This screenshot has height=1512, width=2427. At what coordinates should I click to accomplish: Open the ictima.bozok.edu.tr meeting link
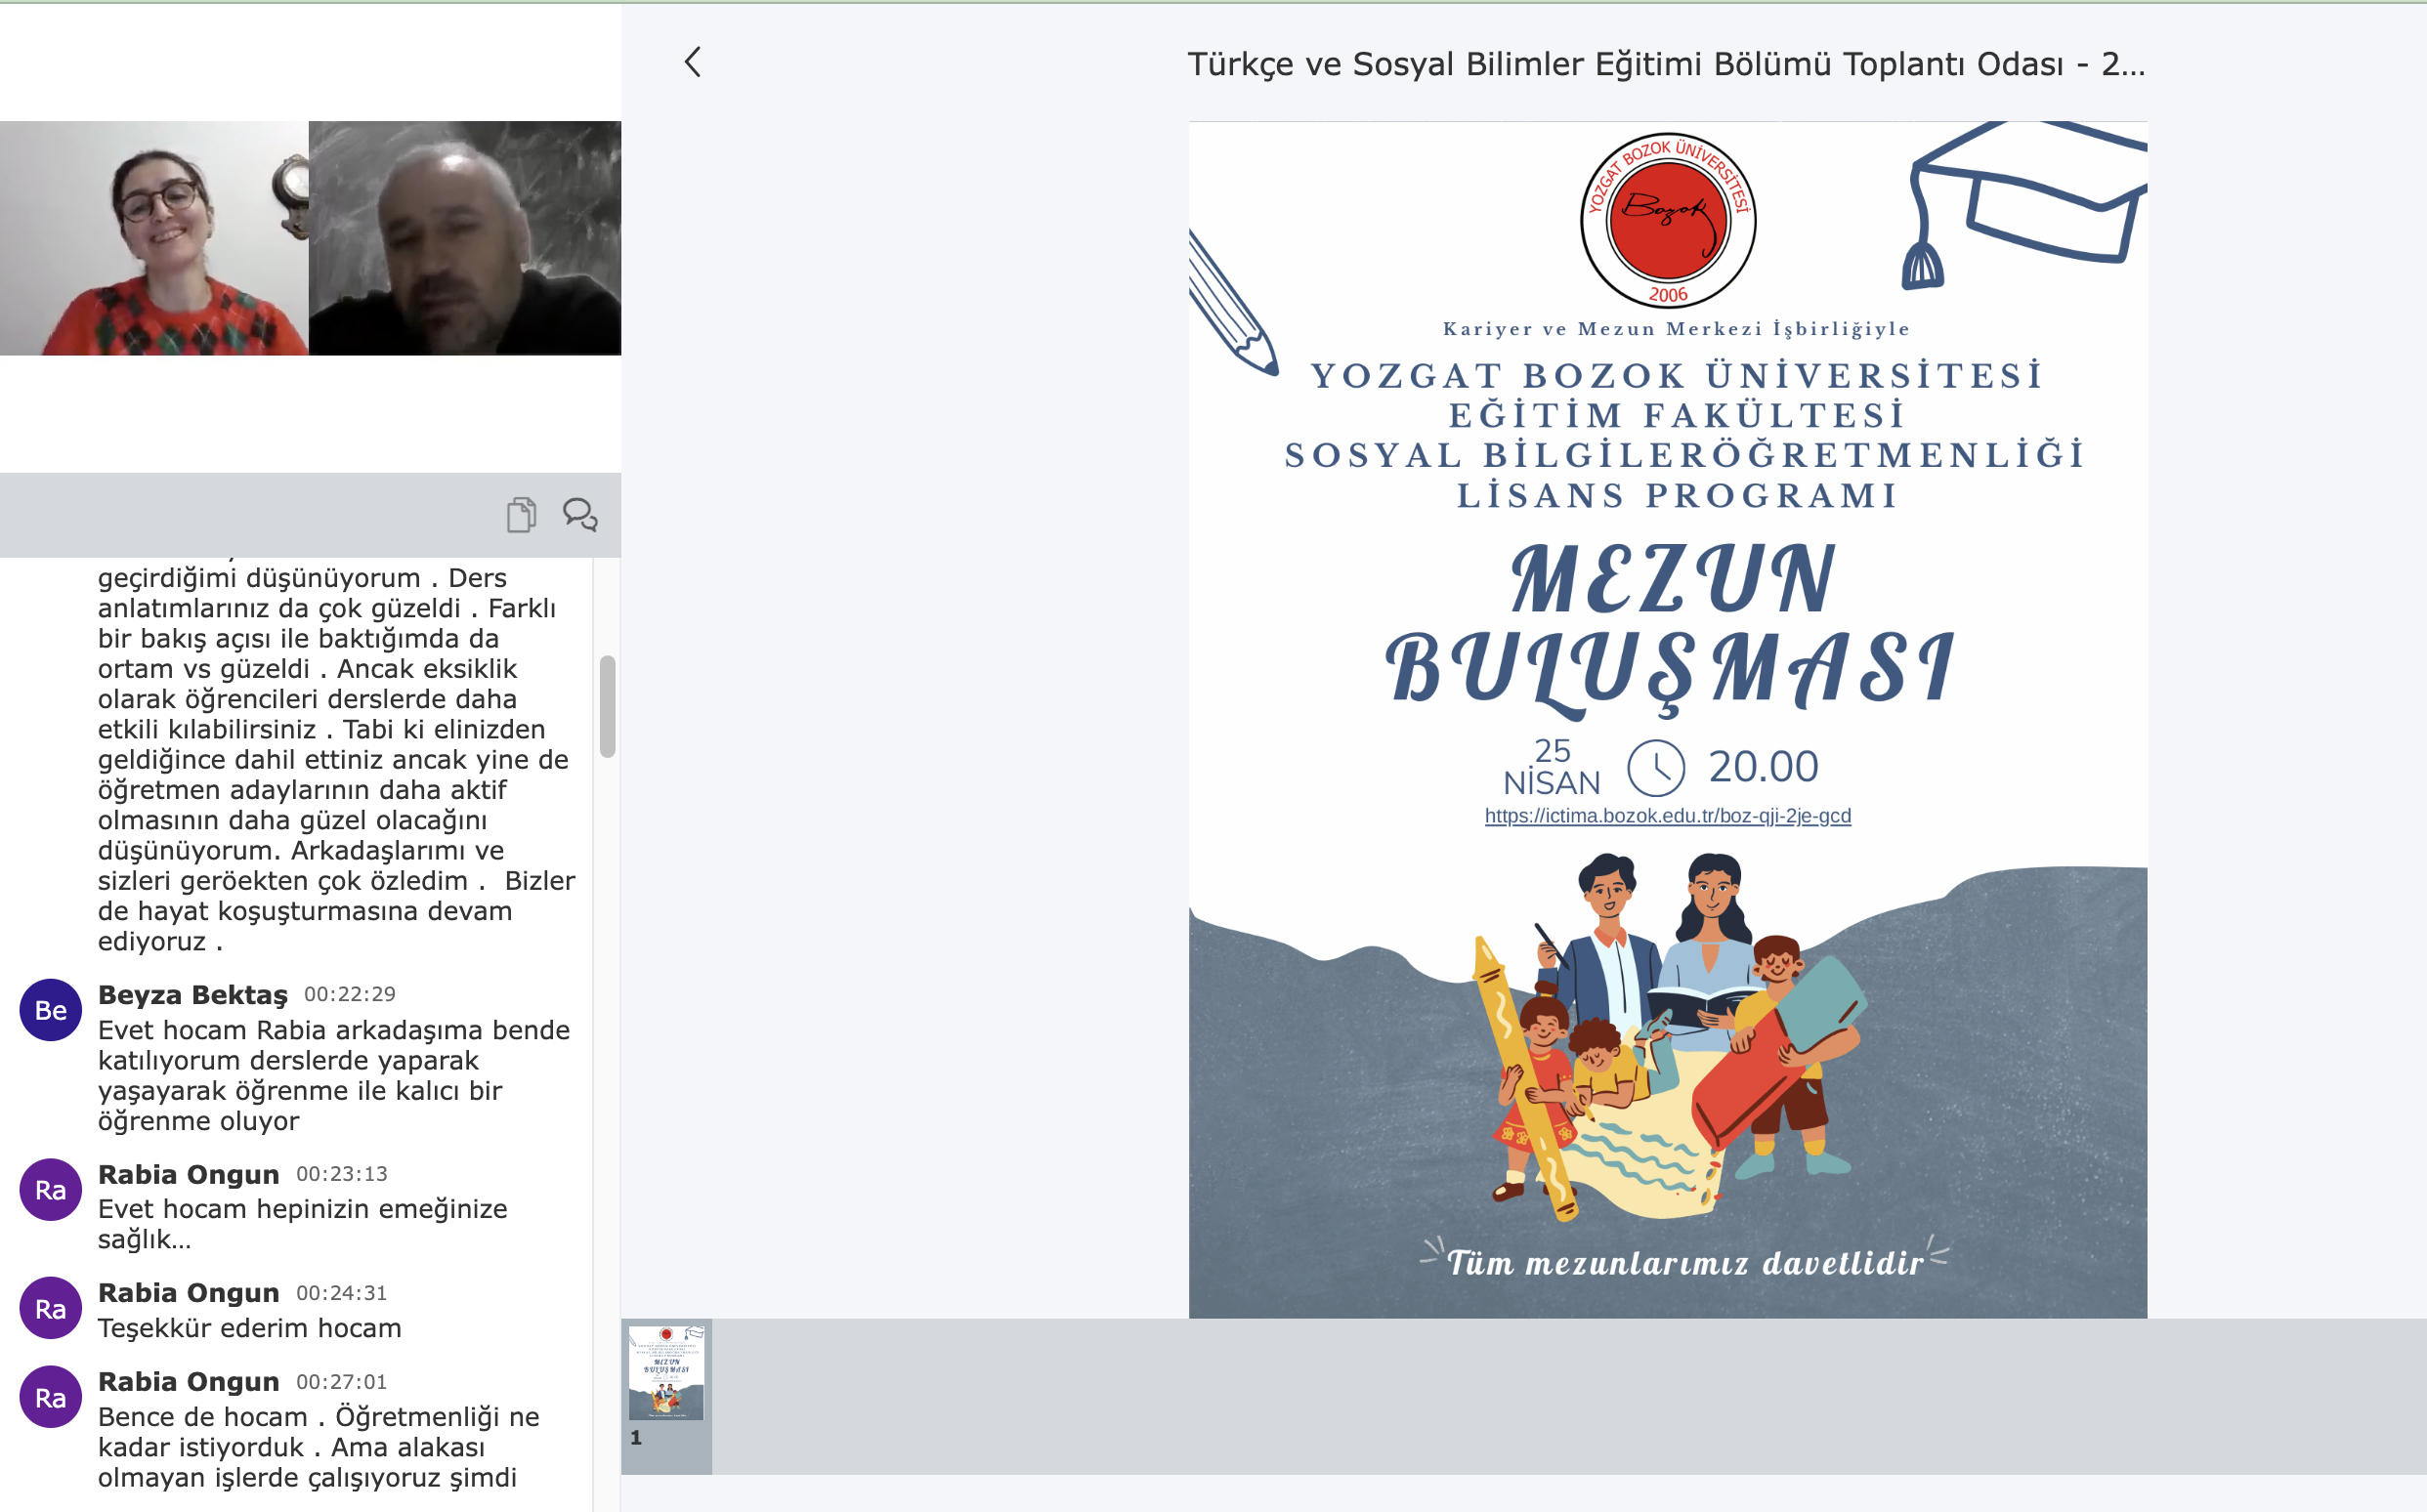tap(1667, 816)
